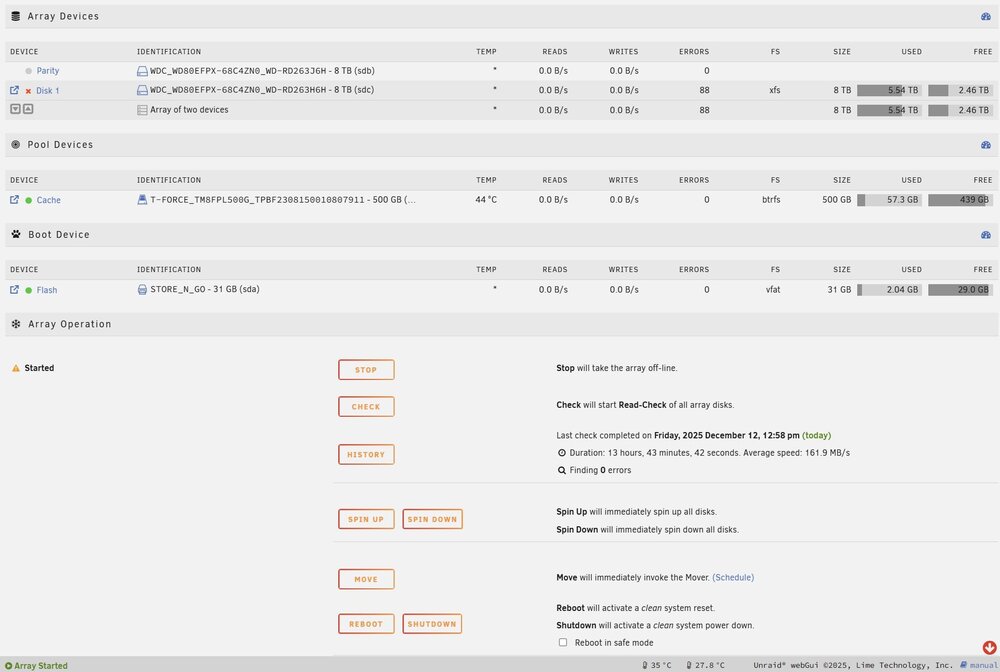Click the STORE_N_GO flash drive icon
Viewport: 1000px width, 672px height.
(142, 289)
